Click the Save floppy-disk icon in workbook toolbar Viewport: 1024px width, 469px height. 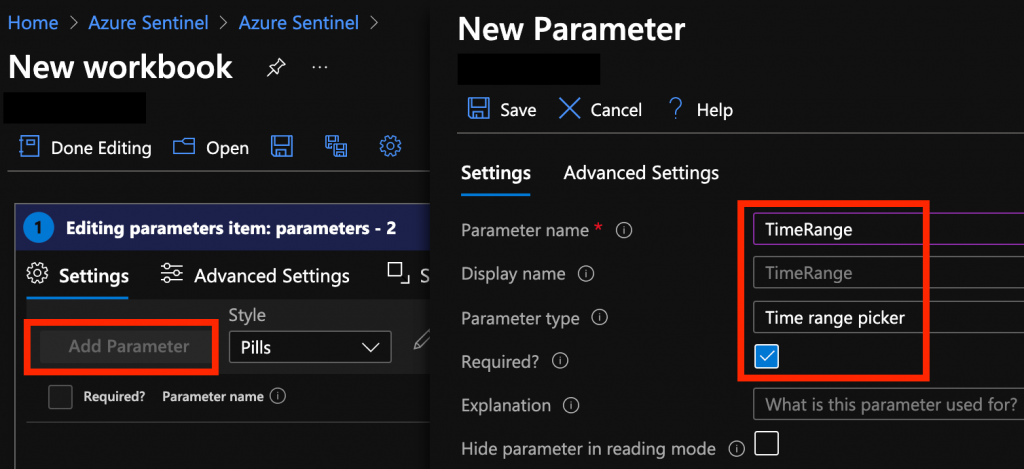coord(281,146)
